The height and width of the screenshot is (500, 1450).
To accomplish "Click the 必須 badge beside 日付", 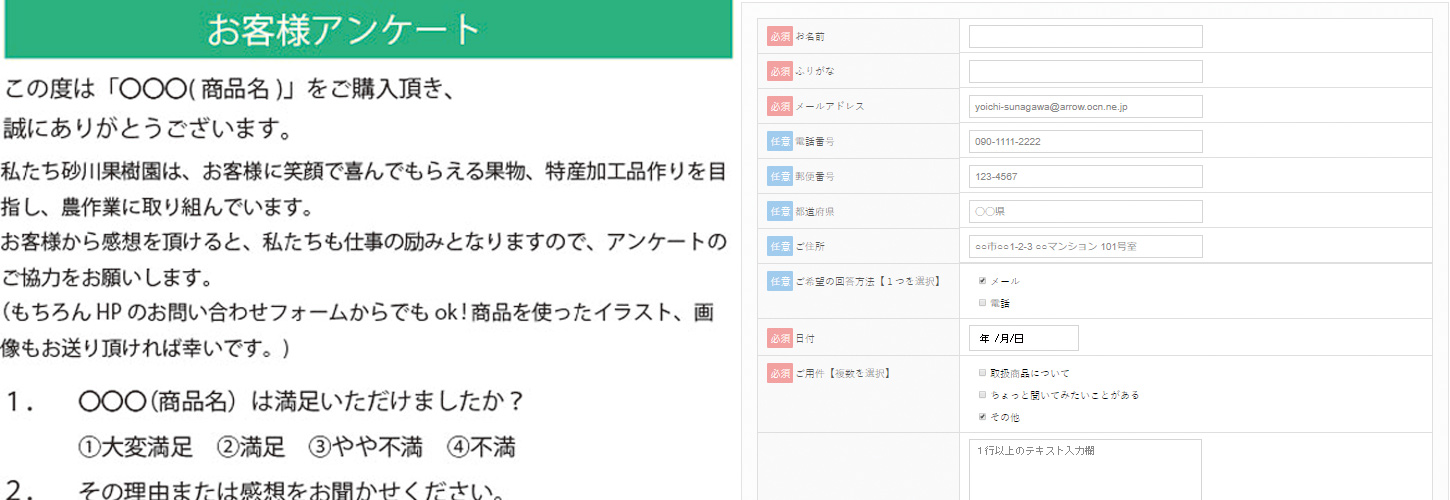I will (780, 338).
